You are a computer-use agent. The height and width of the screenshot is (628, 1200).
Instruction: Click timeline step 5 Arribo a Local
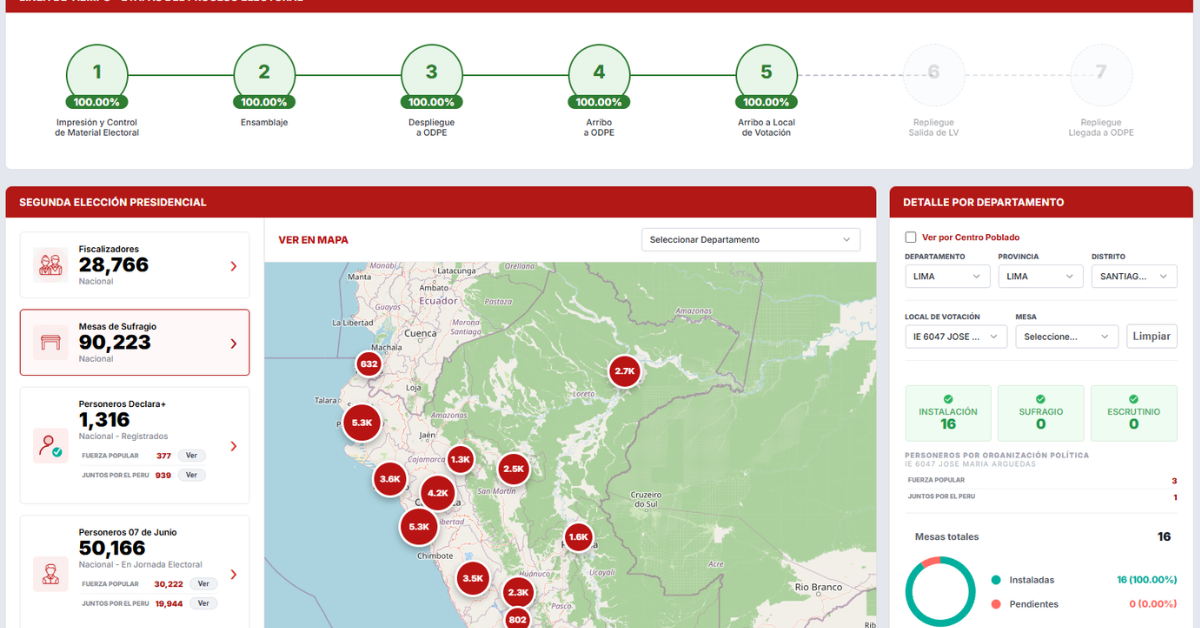[x=766, y=74]
